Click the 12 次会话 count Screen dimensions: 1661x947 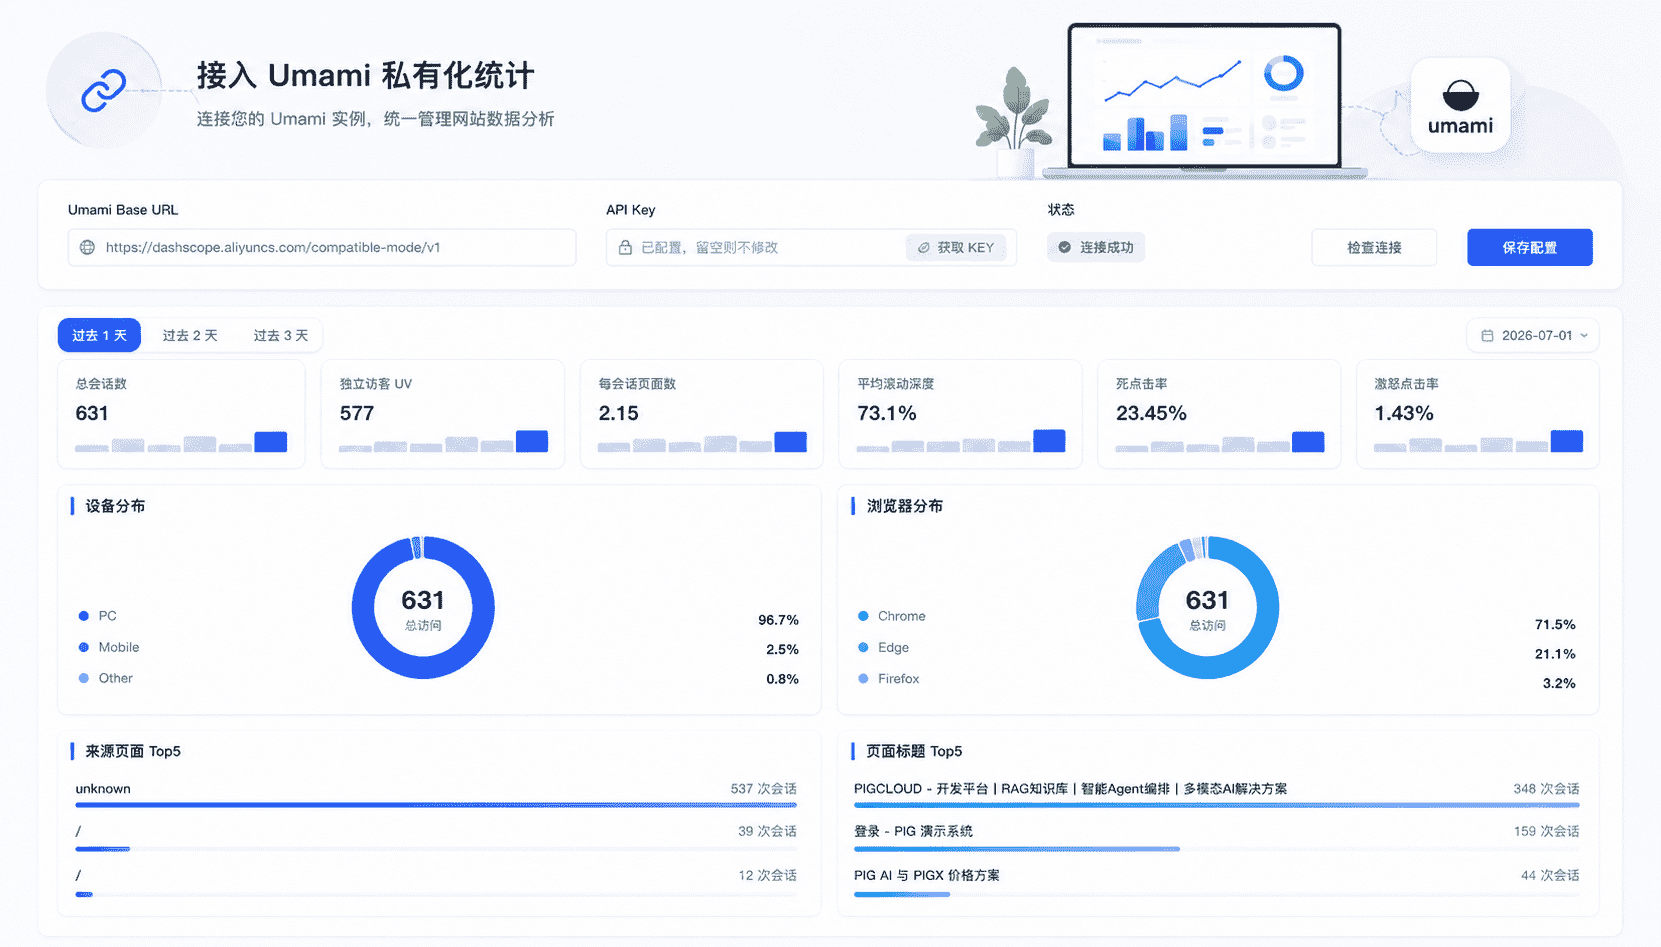[x=767, y=875]
